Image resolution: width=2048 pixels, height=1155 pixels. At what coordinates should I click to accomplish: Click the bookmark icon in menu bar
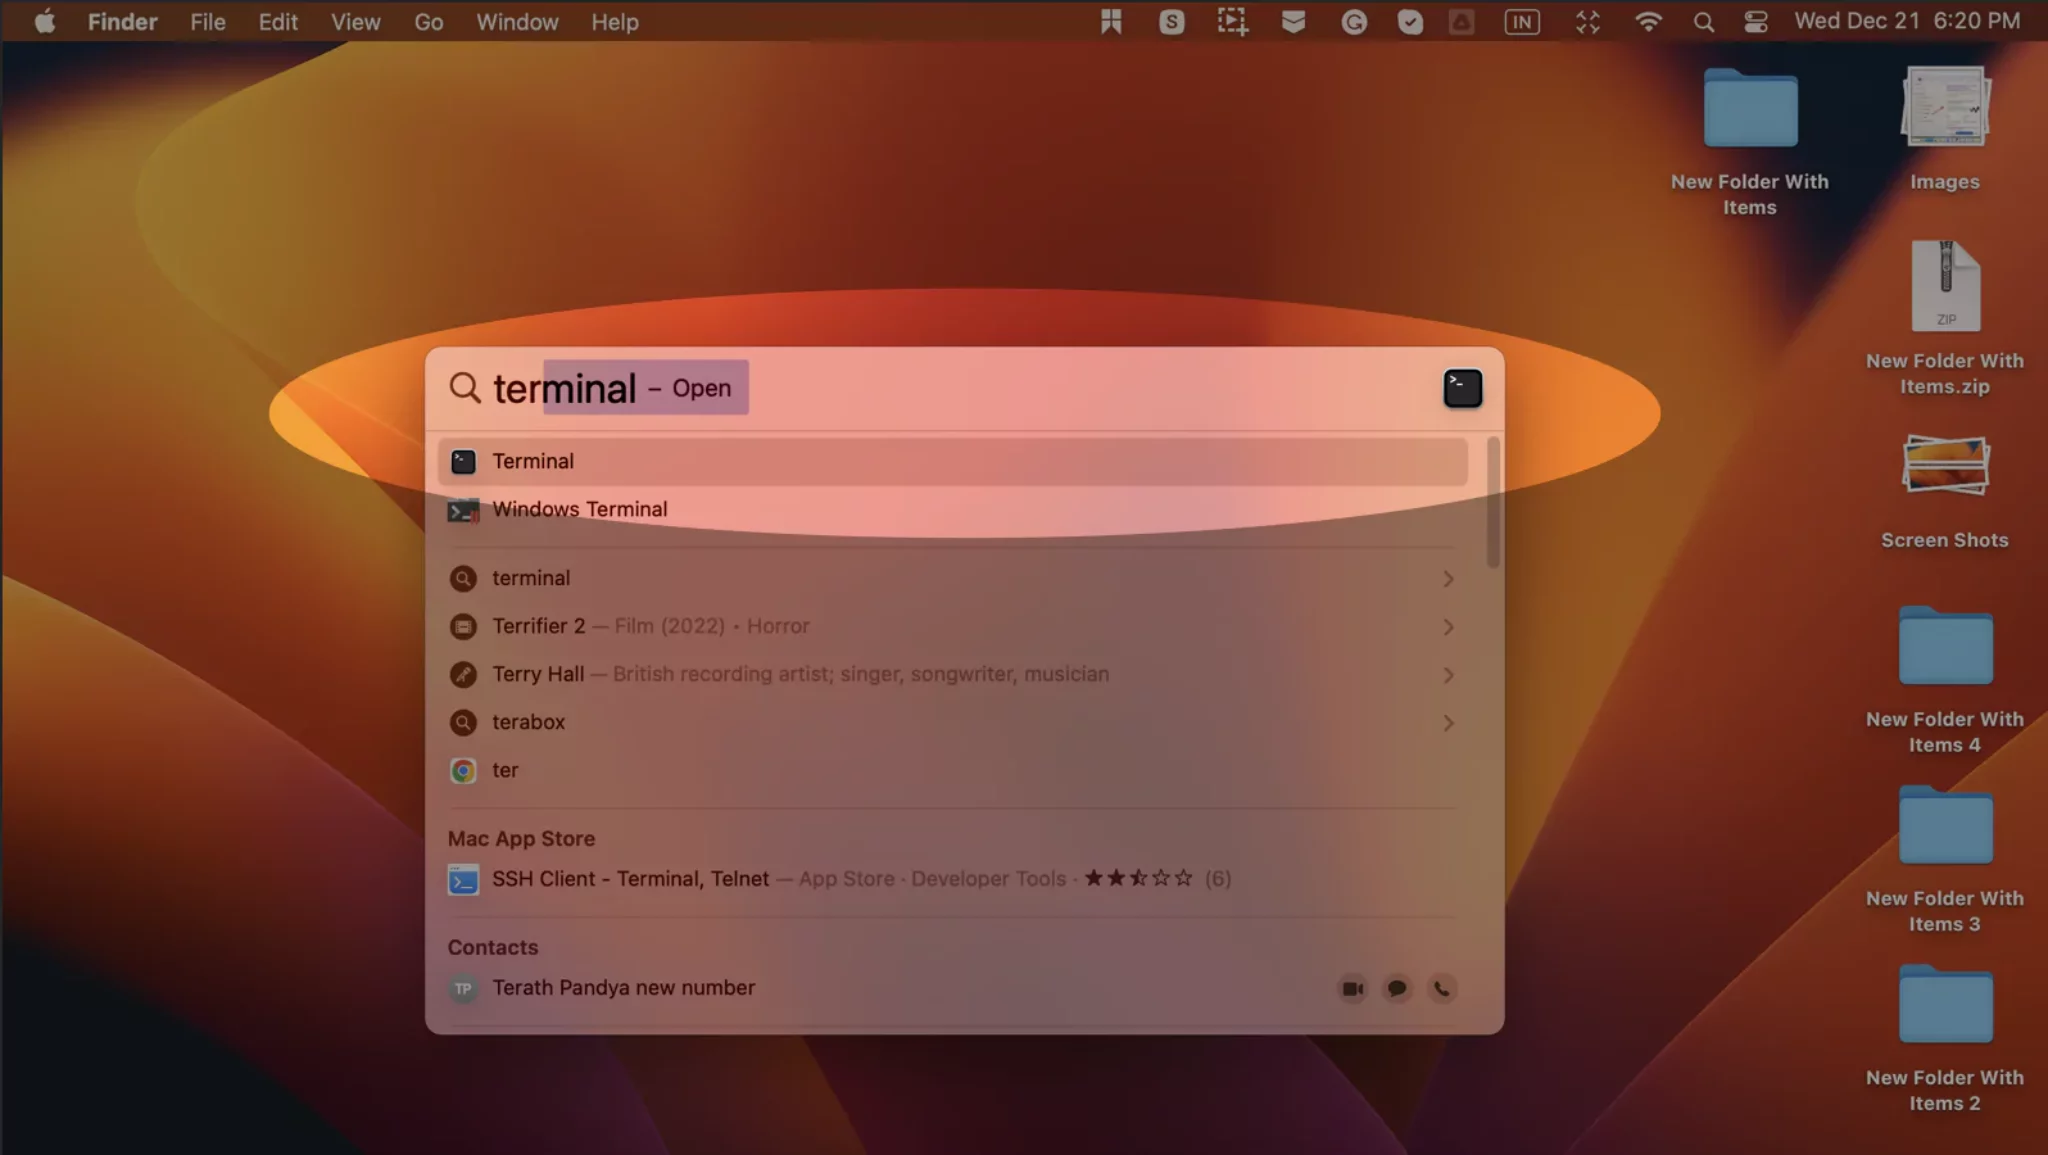(x=1110, y=21)
